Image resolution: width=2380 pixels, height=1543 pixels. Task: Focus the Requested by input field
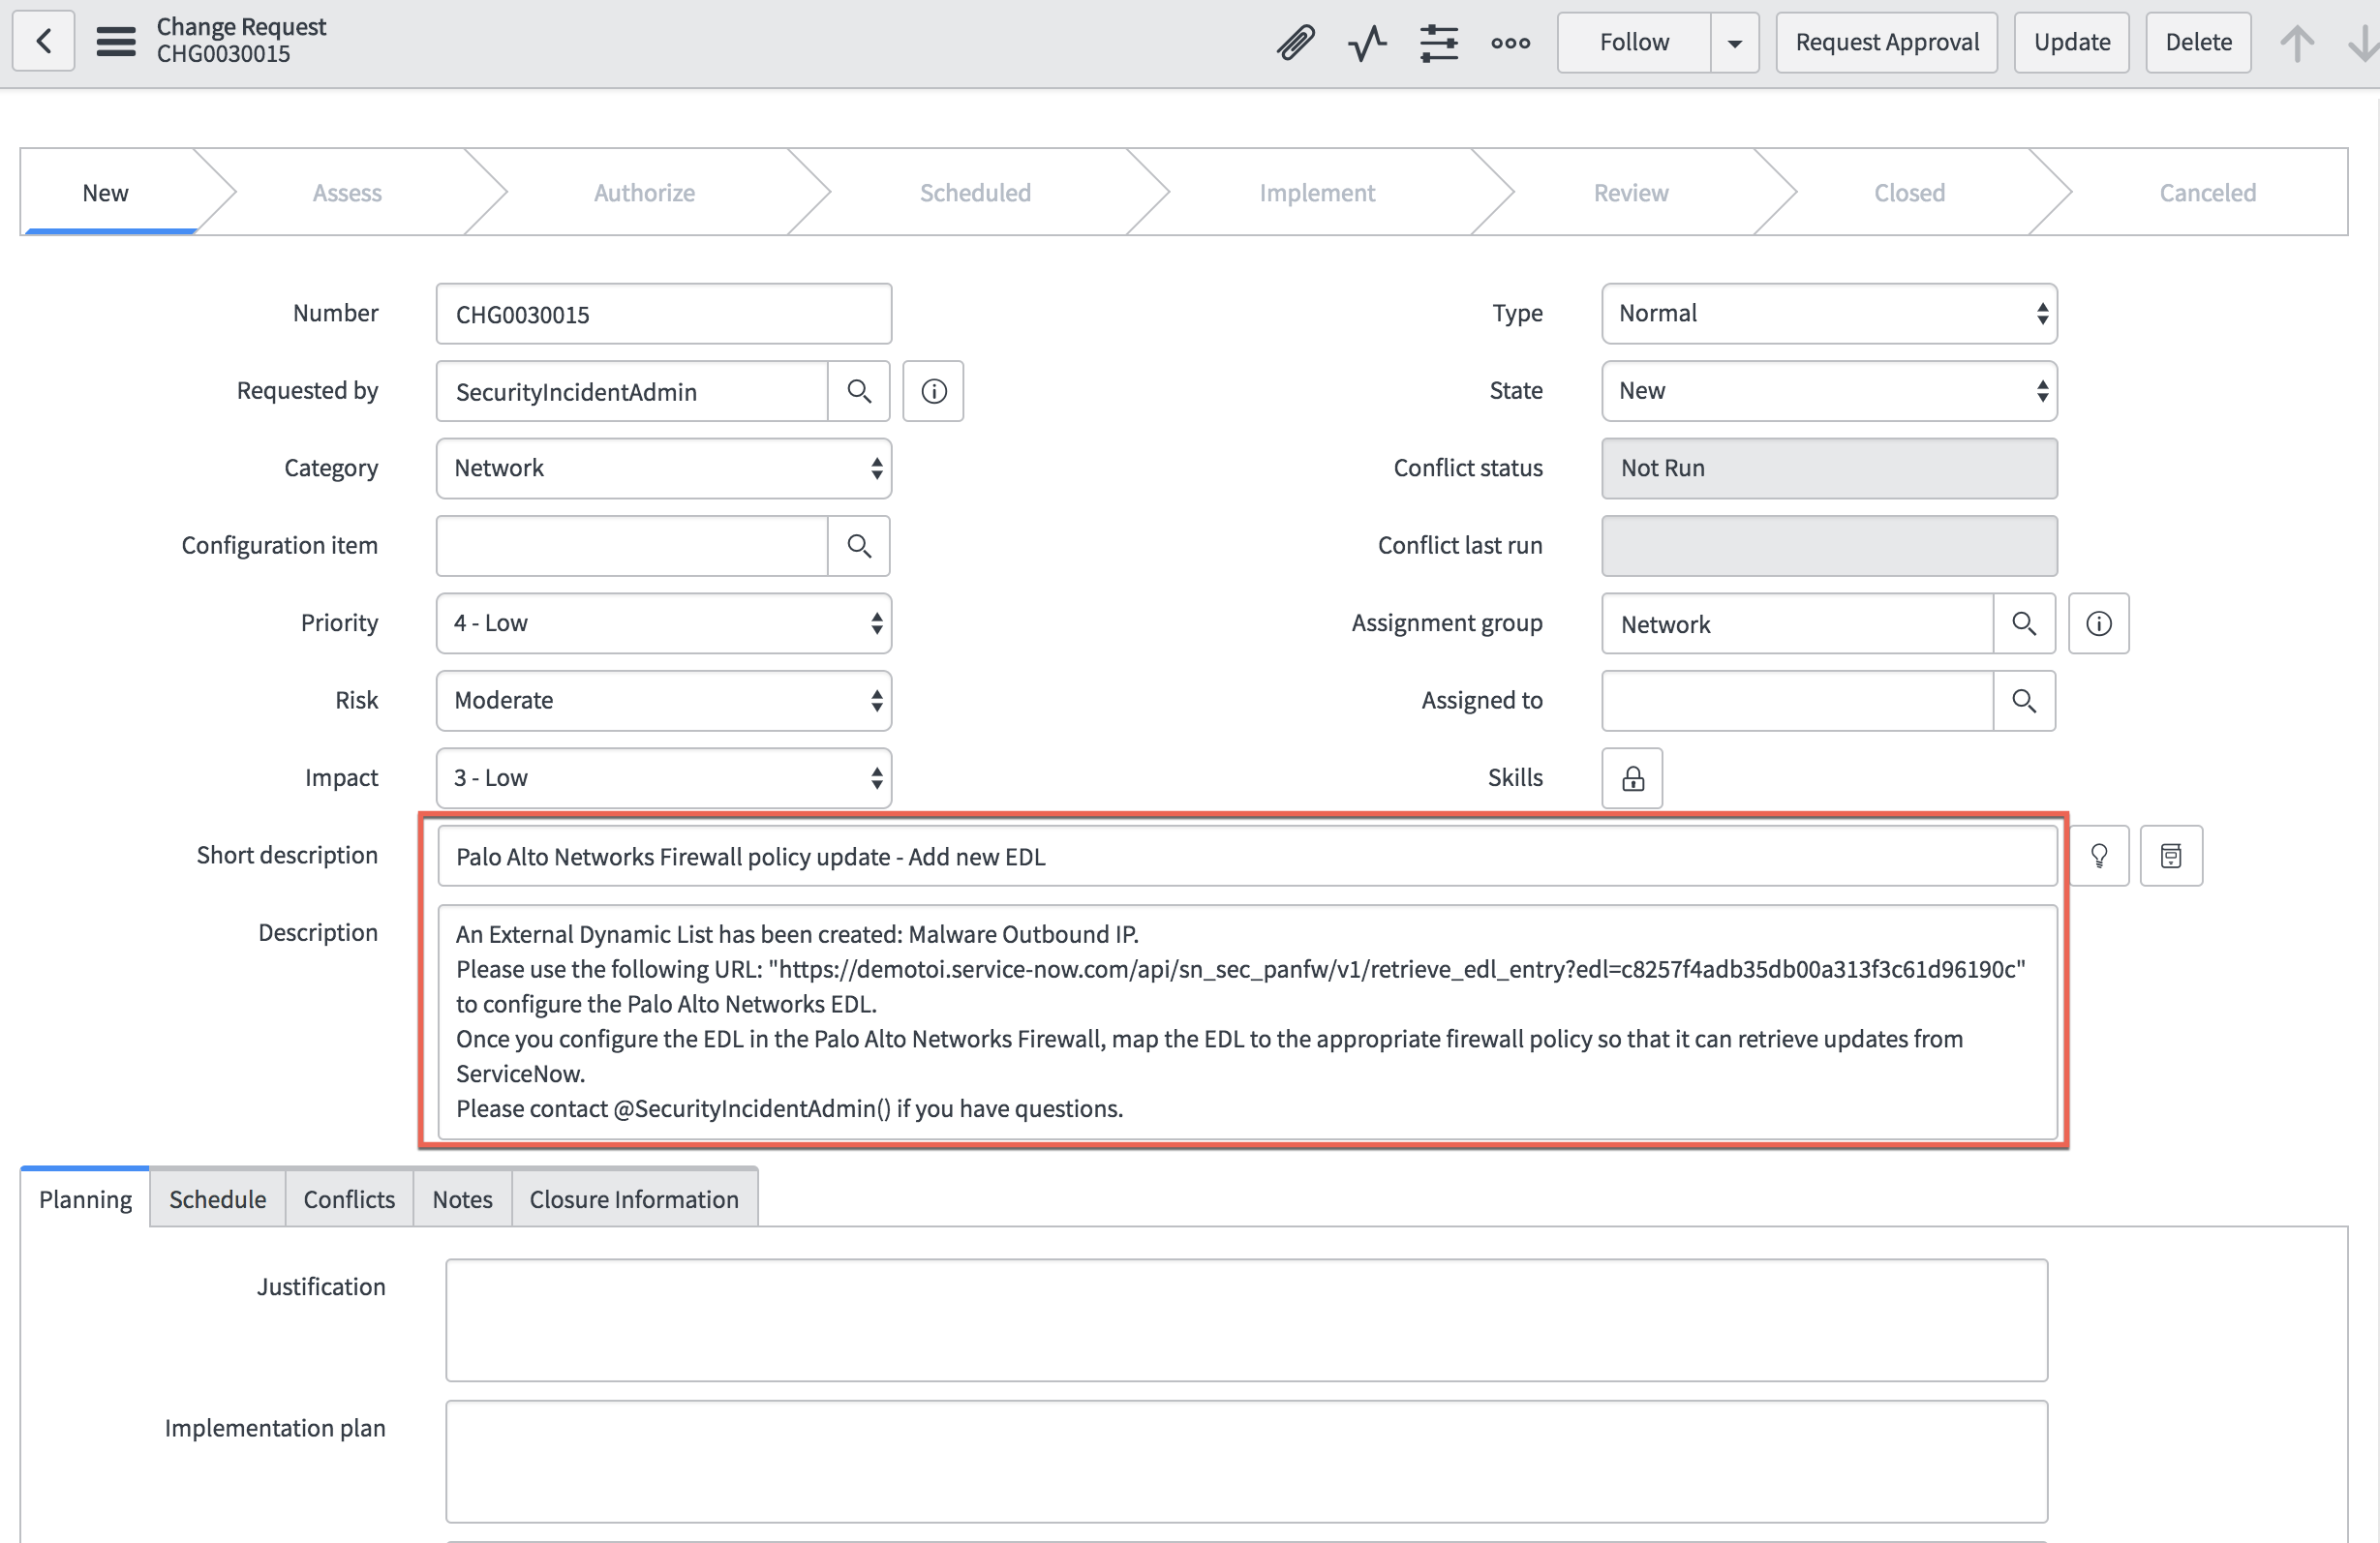tap(632, 391)
